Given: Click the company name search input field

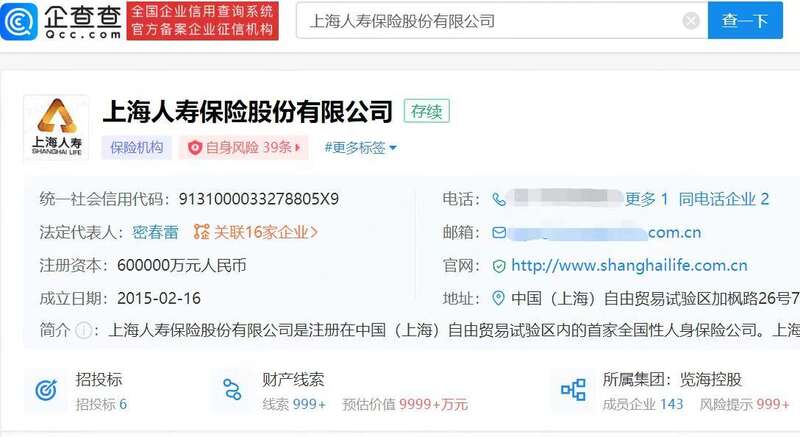Looking at the screenshot, I should [490, 21].
